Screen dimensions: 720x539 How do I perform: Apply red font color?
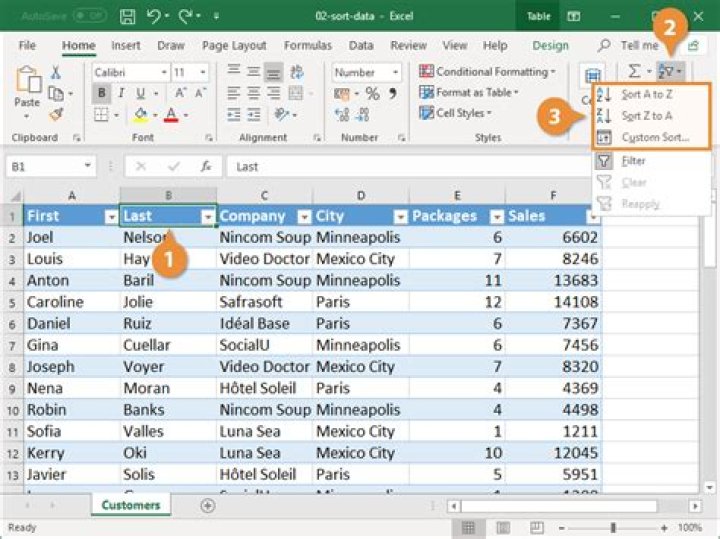pyautogui.click(x=171, y=115)
